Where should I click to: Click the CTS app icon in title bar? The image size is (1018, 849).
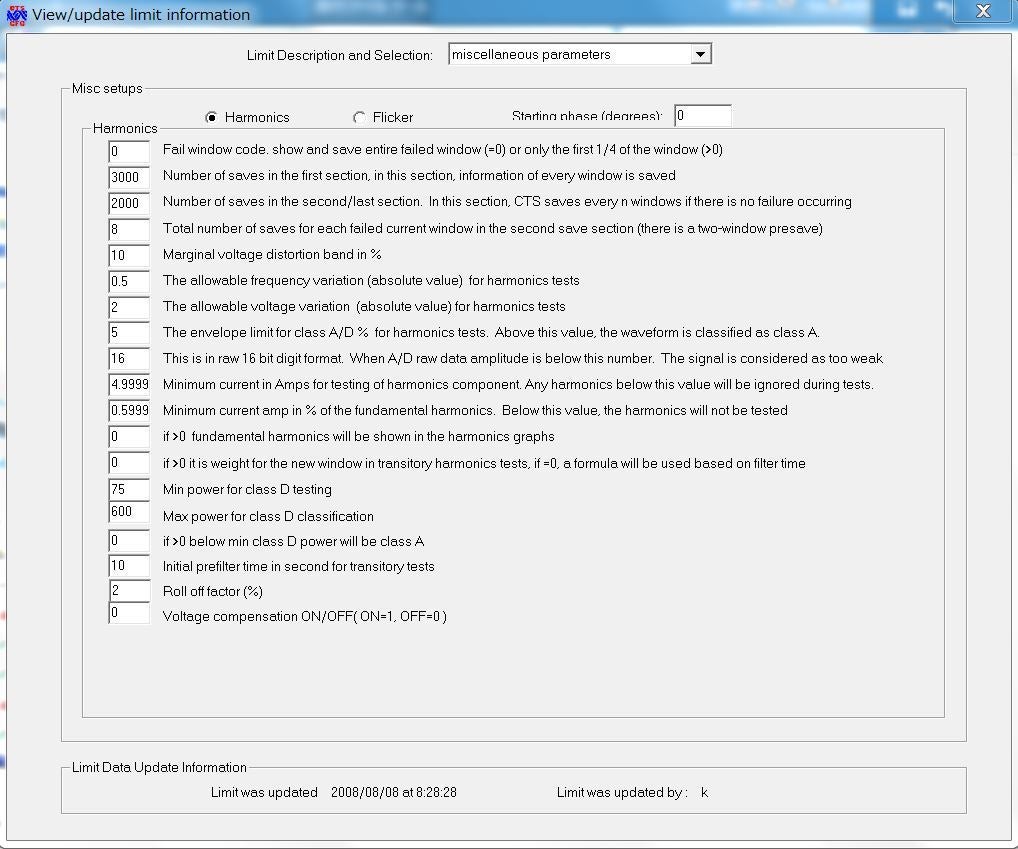pyautogui.click(x=16, y=14)
